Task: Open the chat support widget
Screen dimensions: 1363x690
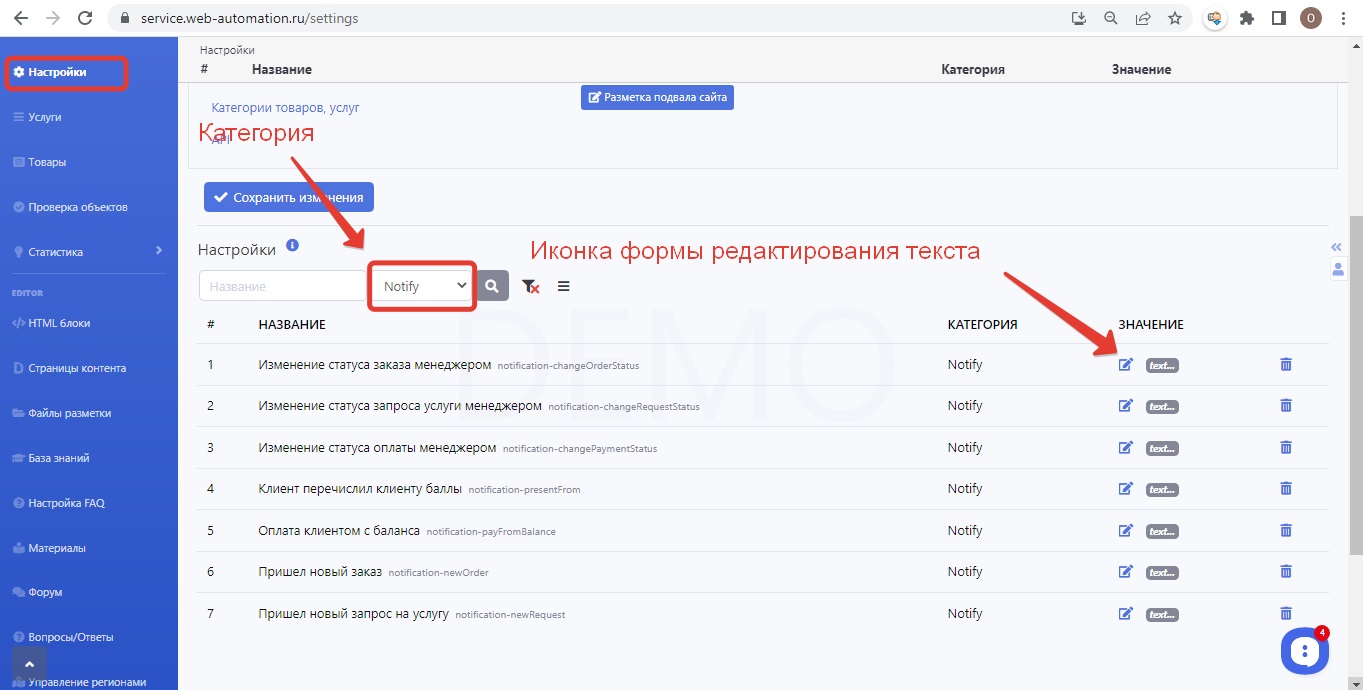Action: (1304, 651)
